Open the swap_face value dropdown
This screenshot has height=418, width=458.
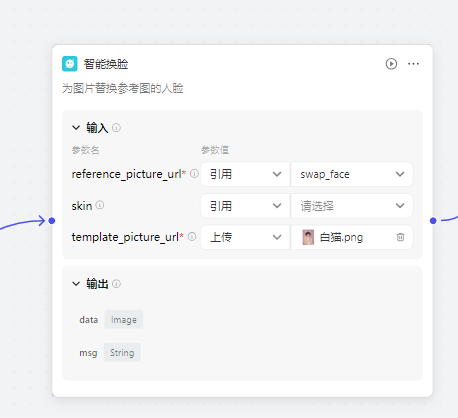(x=352, y=174)
